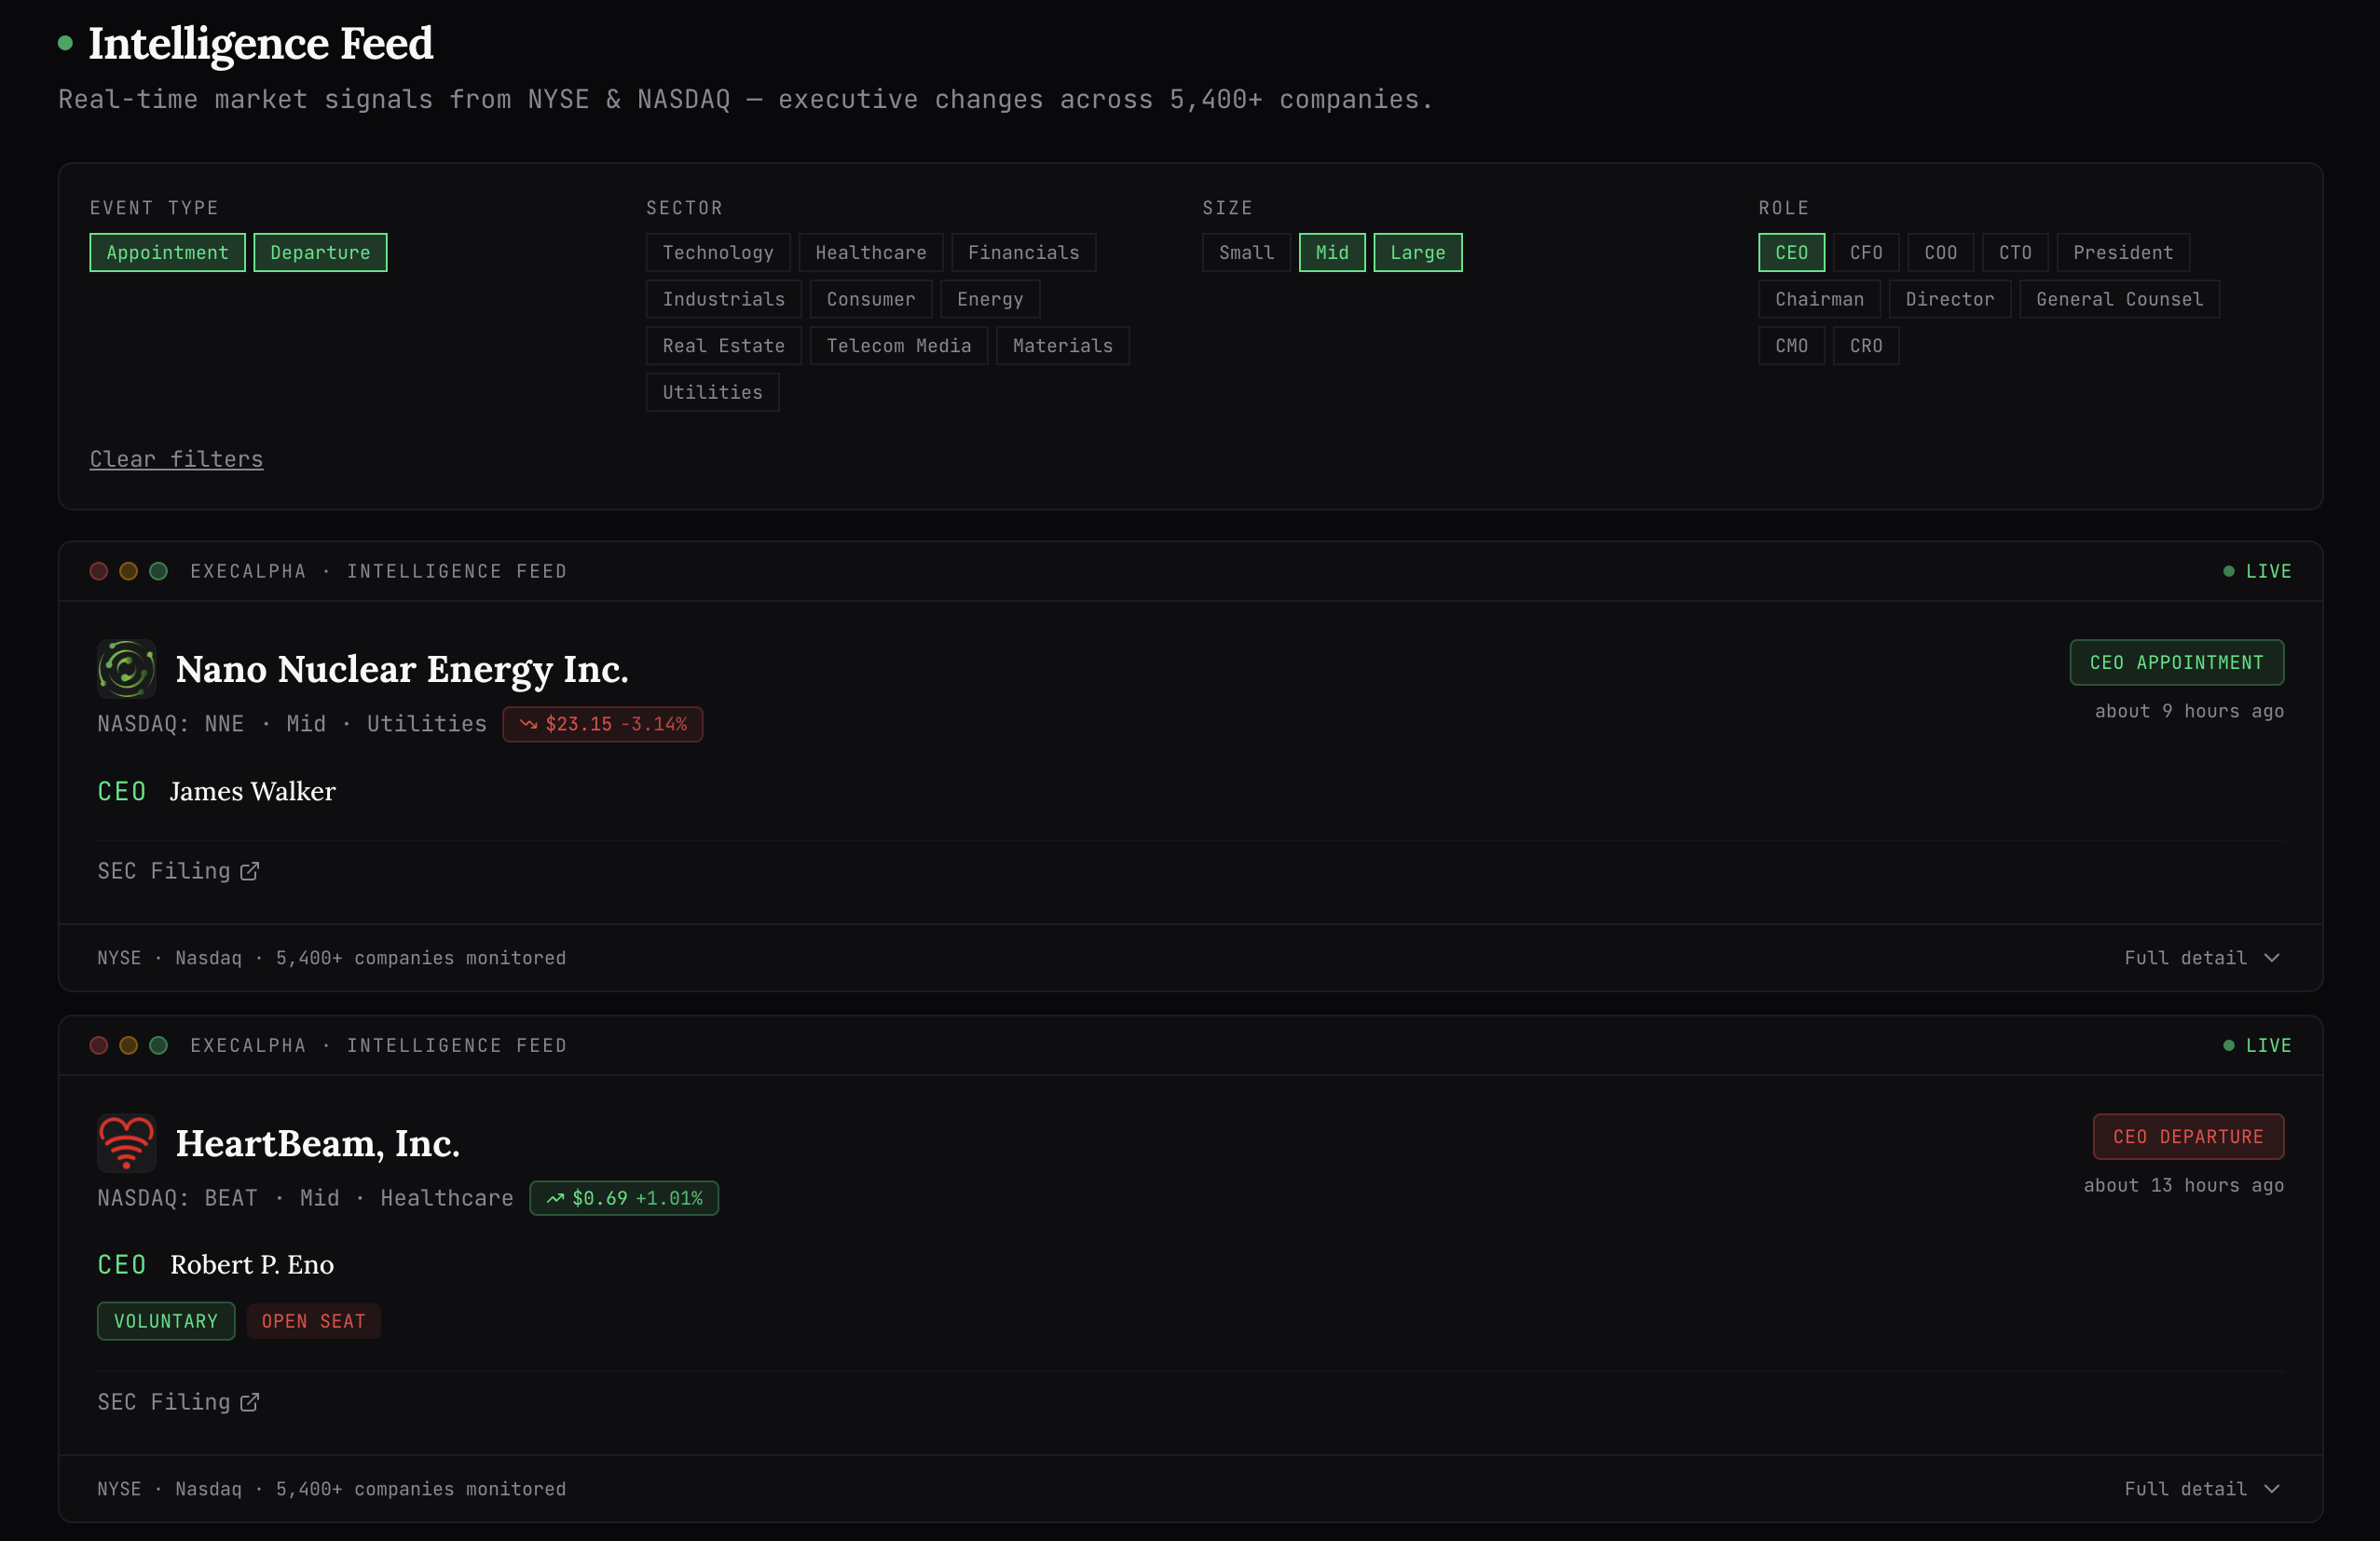Enable the President role filter
Viewport: 2380px width, 1541px height.
point(2123,252)
